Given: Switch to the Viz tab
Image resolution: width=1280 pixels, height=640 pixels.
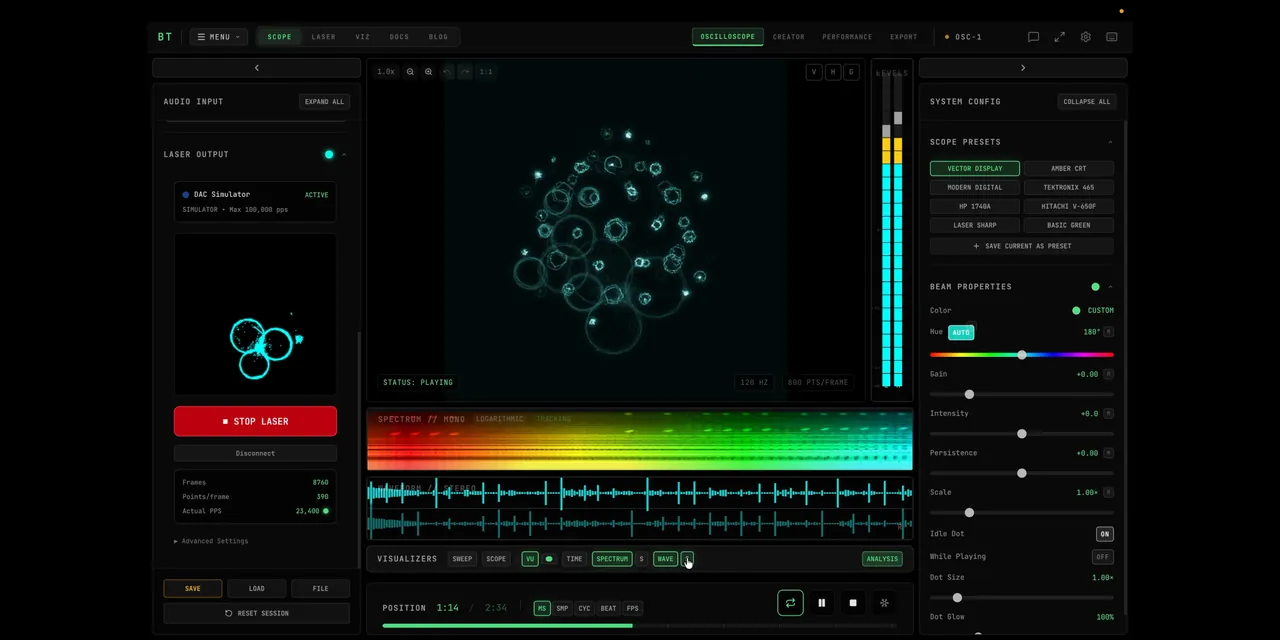Looking at the screenshot, I should click(362, 37).
